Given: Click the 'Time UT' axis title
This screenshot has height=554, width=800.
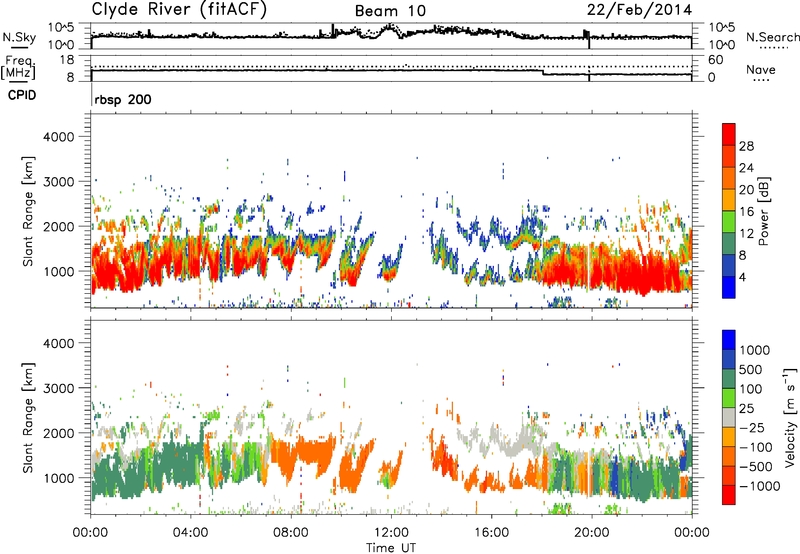Looking at the screenshot, I should pos(391,547).
